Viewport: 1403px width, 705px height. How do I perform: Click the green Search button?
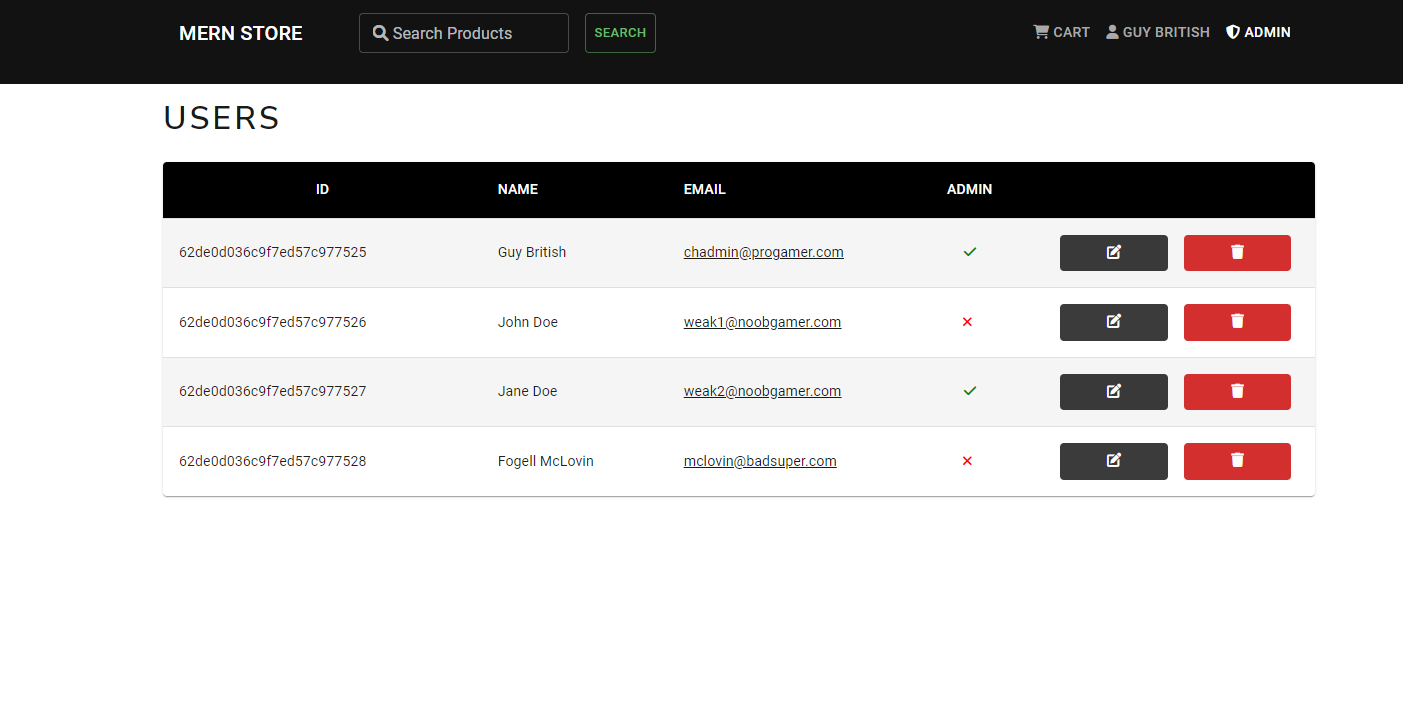[620, 33]
